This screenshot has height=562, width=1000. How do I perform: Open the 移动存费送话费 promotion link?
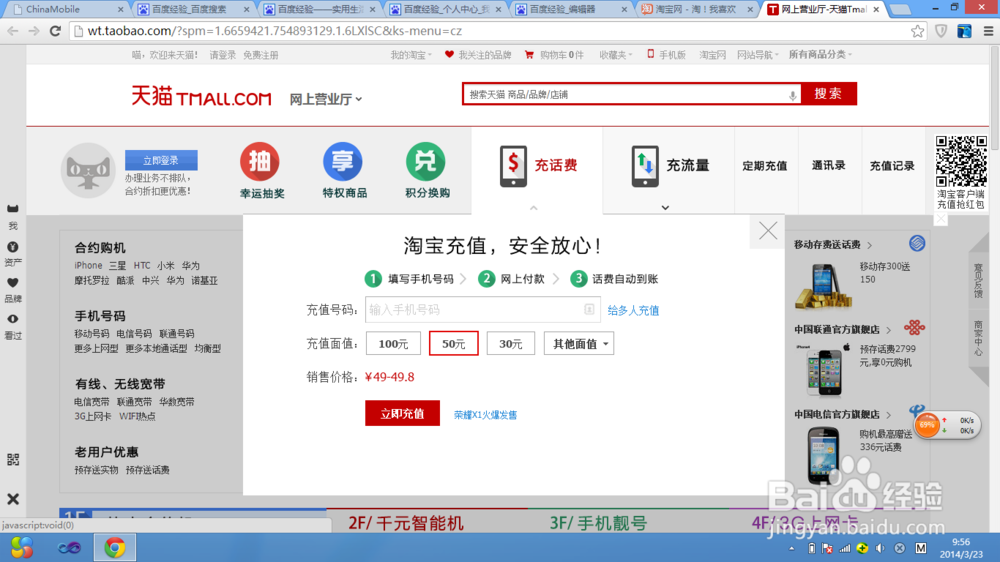pyautogui.click(x=827, y=244)
